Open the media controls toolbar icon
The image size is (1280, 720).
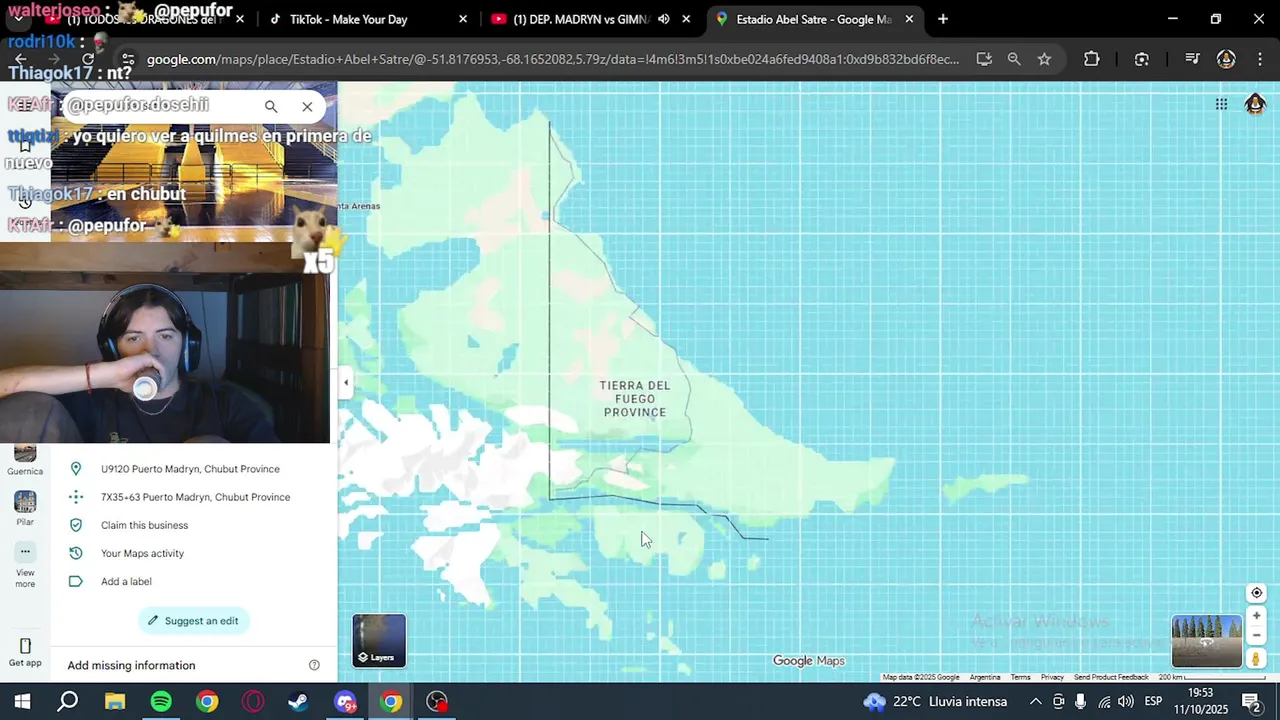click(1192, 59)
